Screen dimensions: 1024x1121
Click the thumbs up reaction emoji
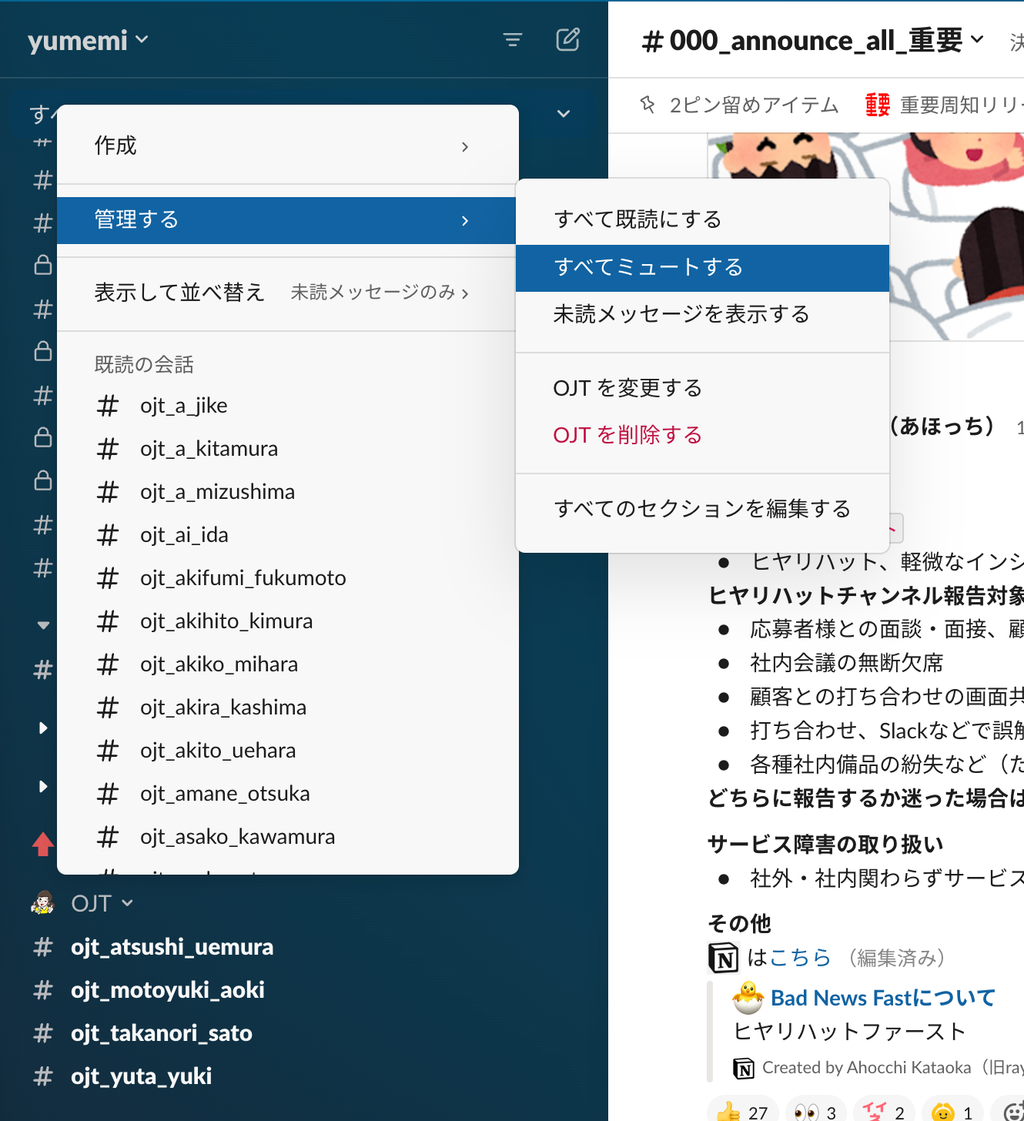coord(728,1112)
